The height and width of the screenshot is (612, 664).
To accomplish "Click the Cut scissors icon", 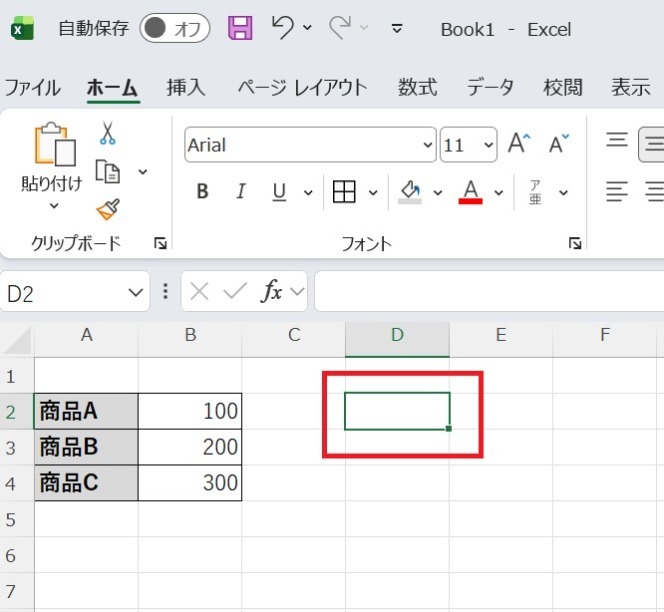I will [x=108, y=133].
